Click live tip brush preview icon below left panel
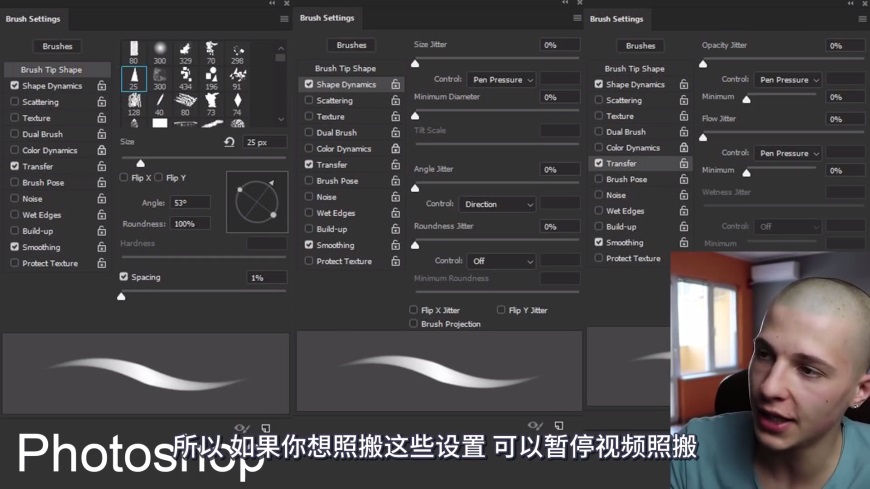The image size is (870, 489). 242,428
